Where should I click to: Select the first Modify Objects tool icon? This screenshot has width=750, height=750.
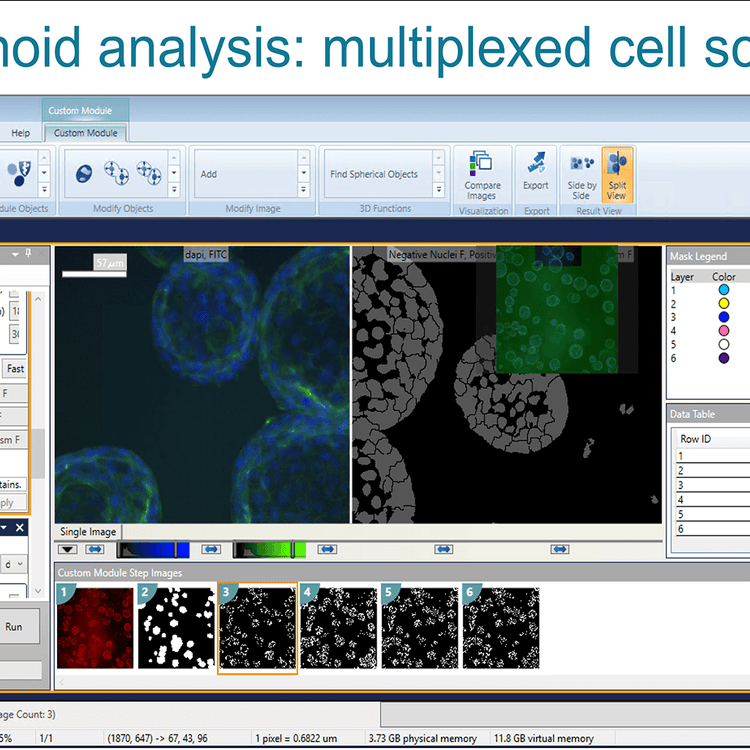pos(84,173)
